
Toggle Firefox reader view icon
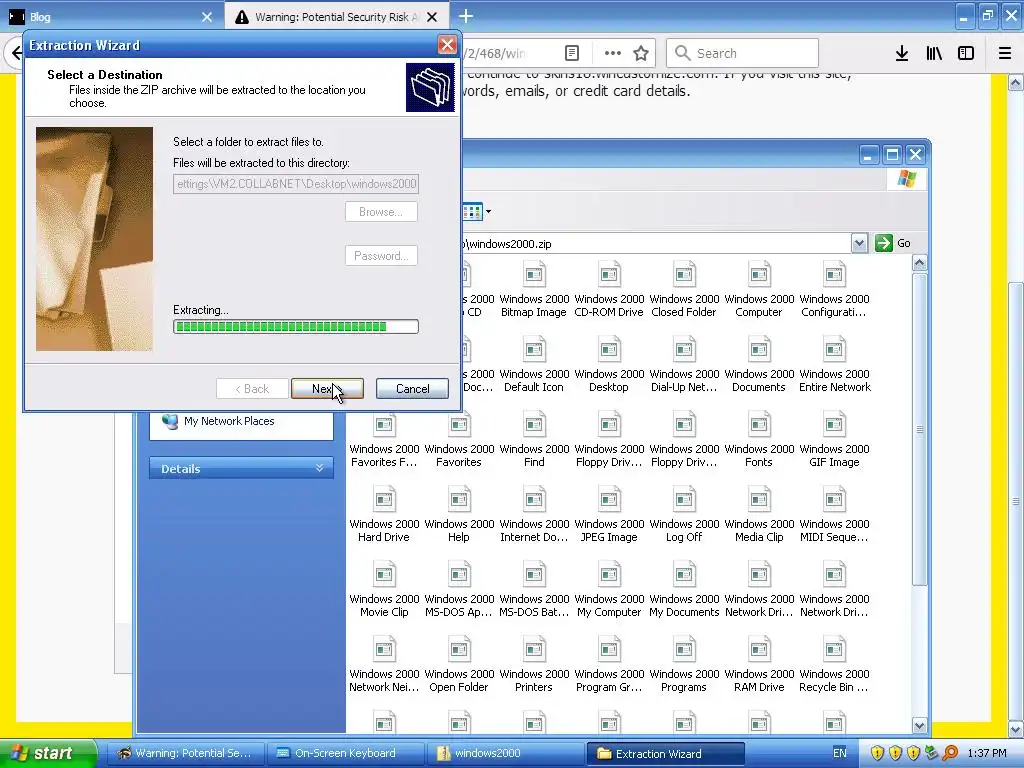[x=571, y=53]
